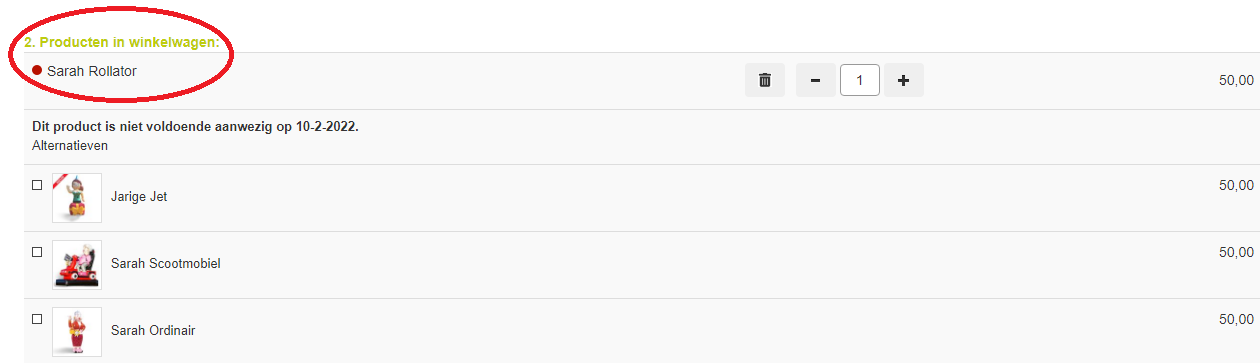Click the '2. Producten in winkelwagen' heading
The width and height of the screenshot is (1260, 364).
[x=121, y=44]
